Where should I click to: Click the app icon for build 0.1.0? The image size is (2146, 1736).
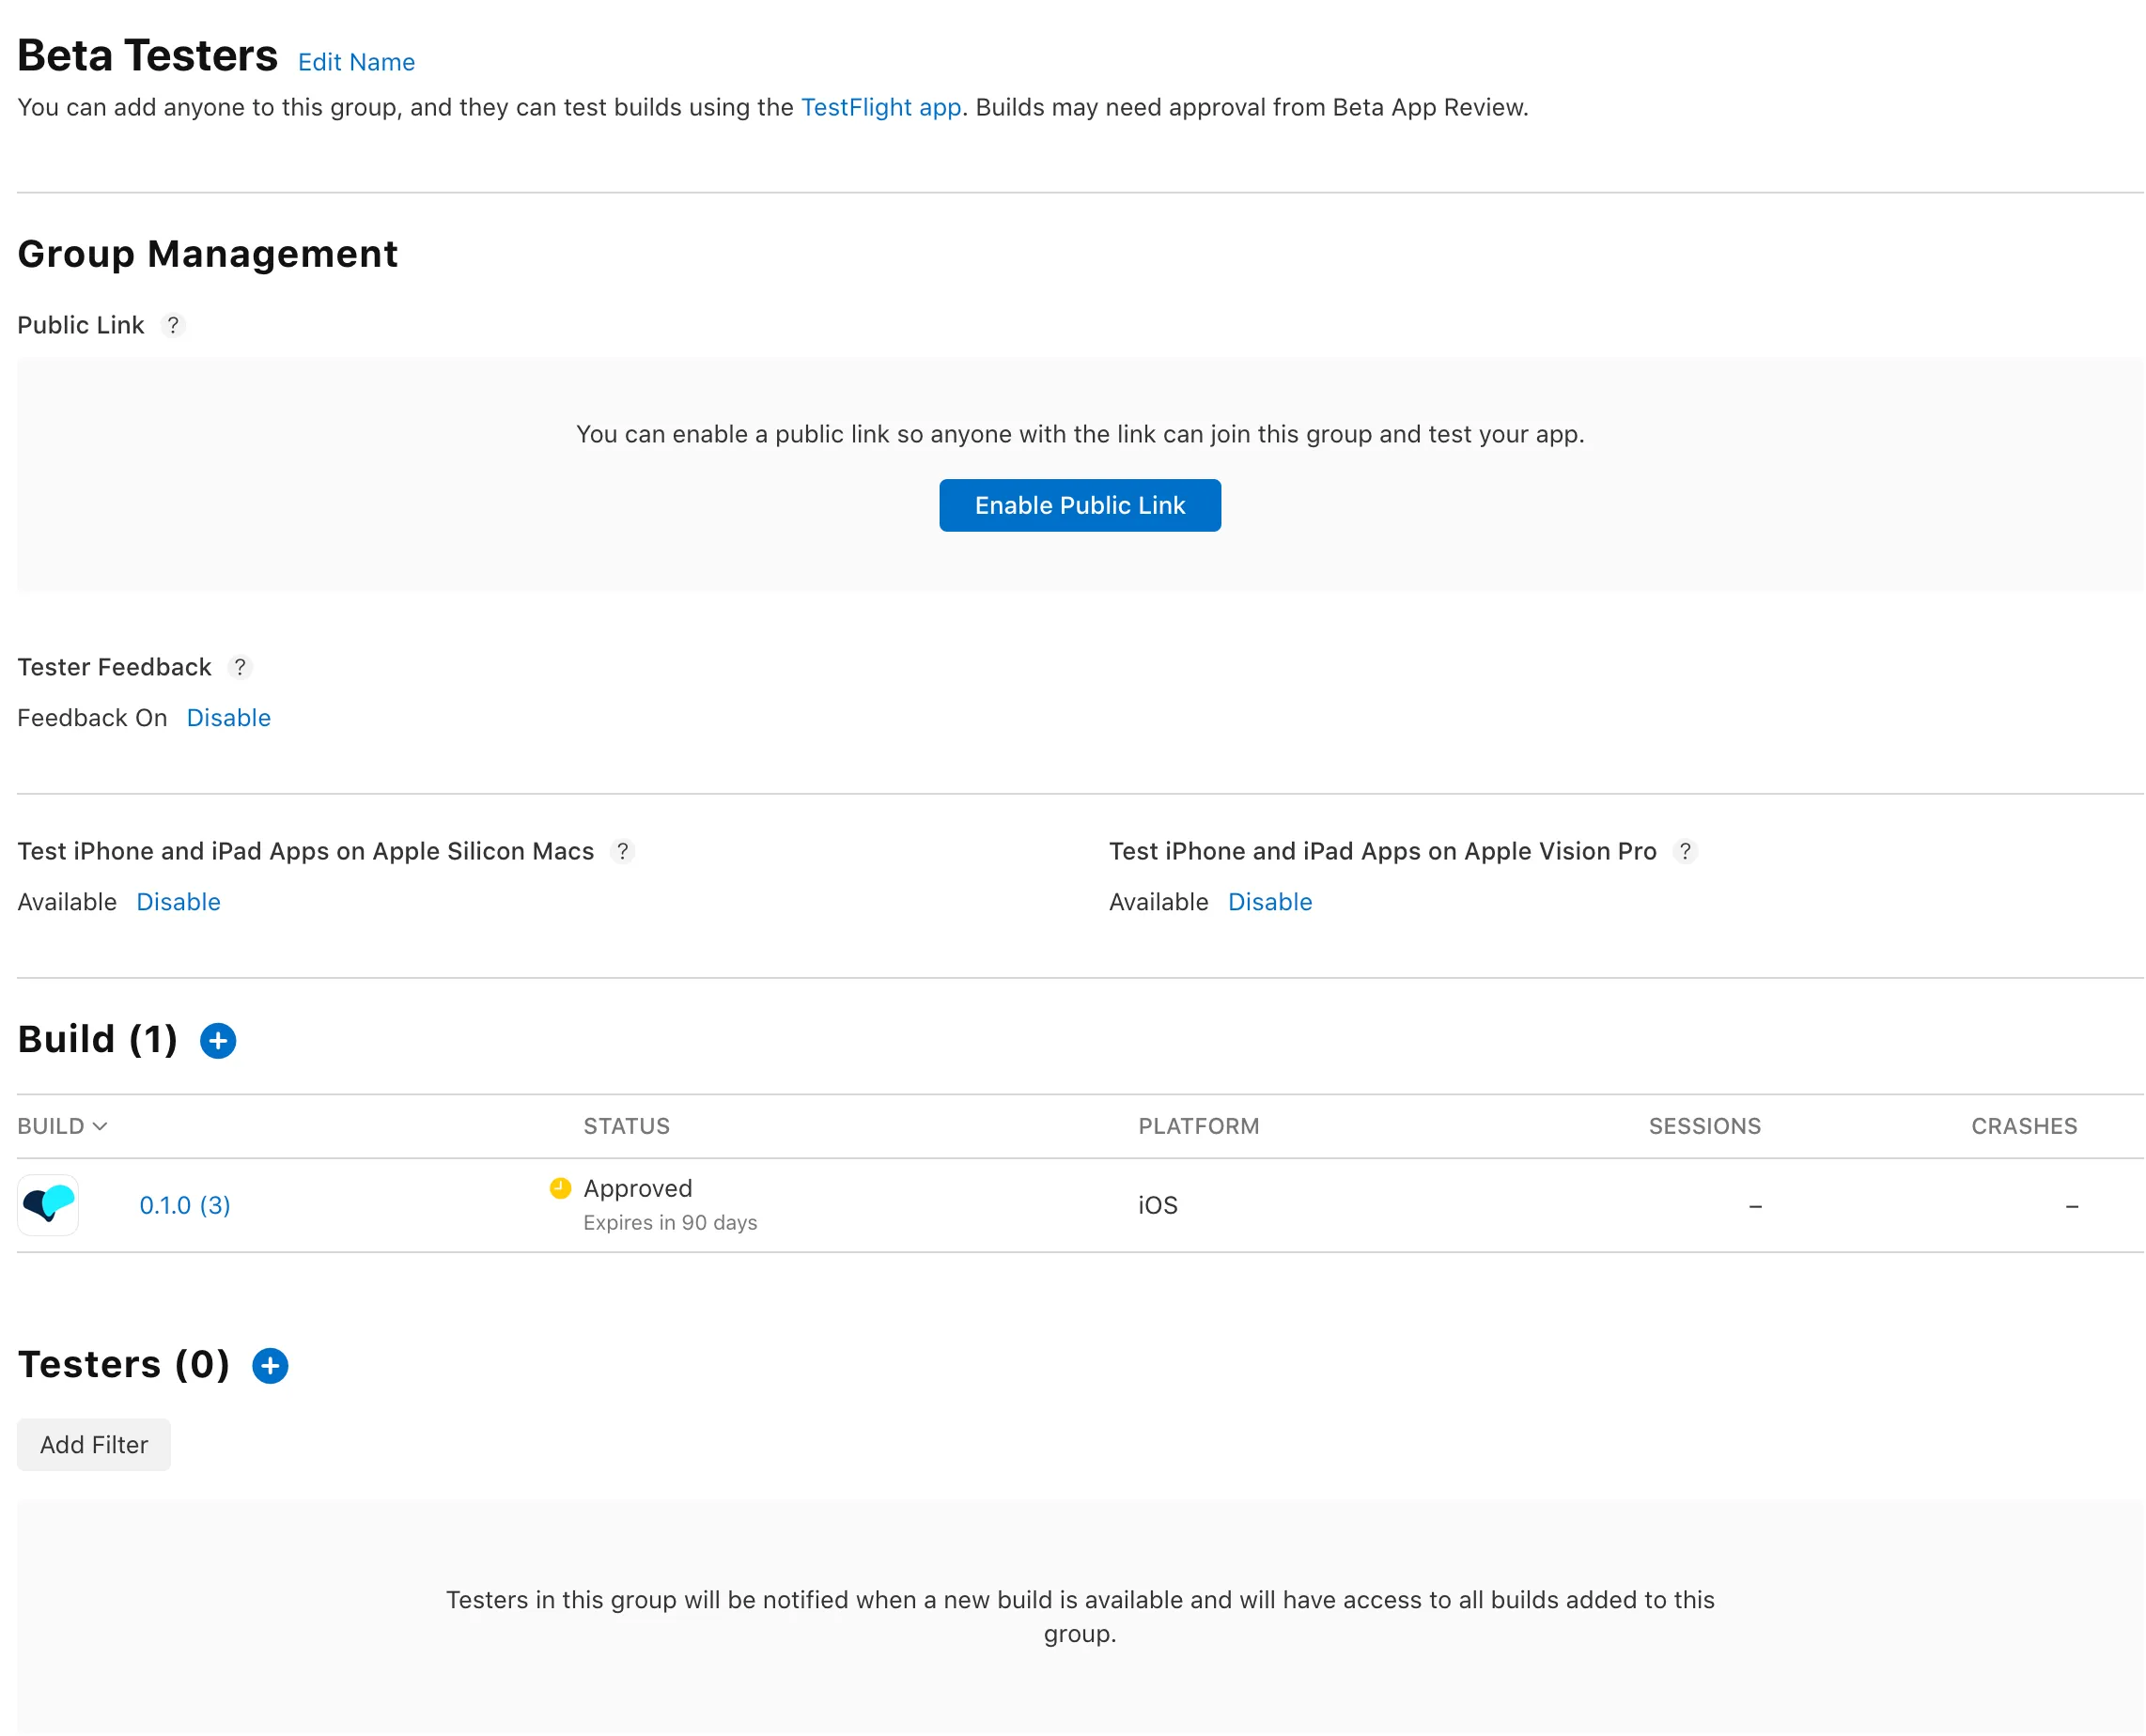(x=48, y=1204)
